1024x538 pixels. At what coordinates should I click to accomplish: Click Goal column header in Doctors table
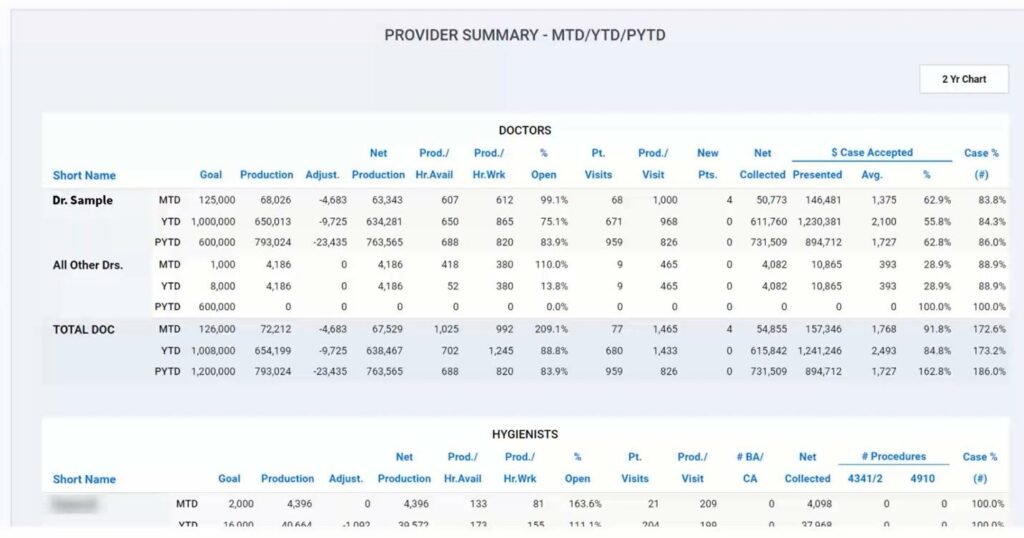click(210, 175)
